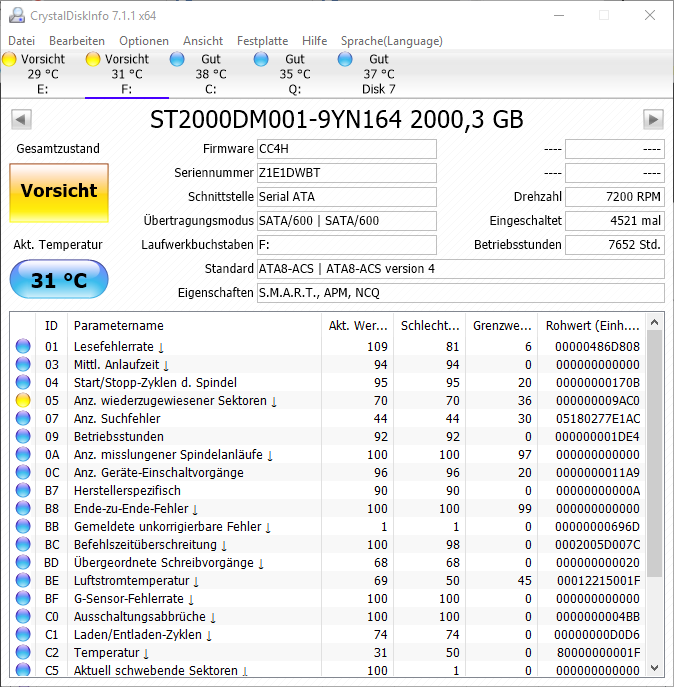Click the Parametername column header
The height and width of the screenshot is (687, 674).
pyautogui.click(x=195, y=326)
